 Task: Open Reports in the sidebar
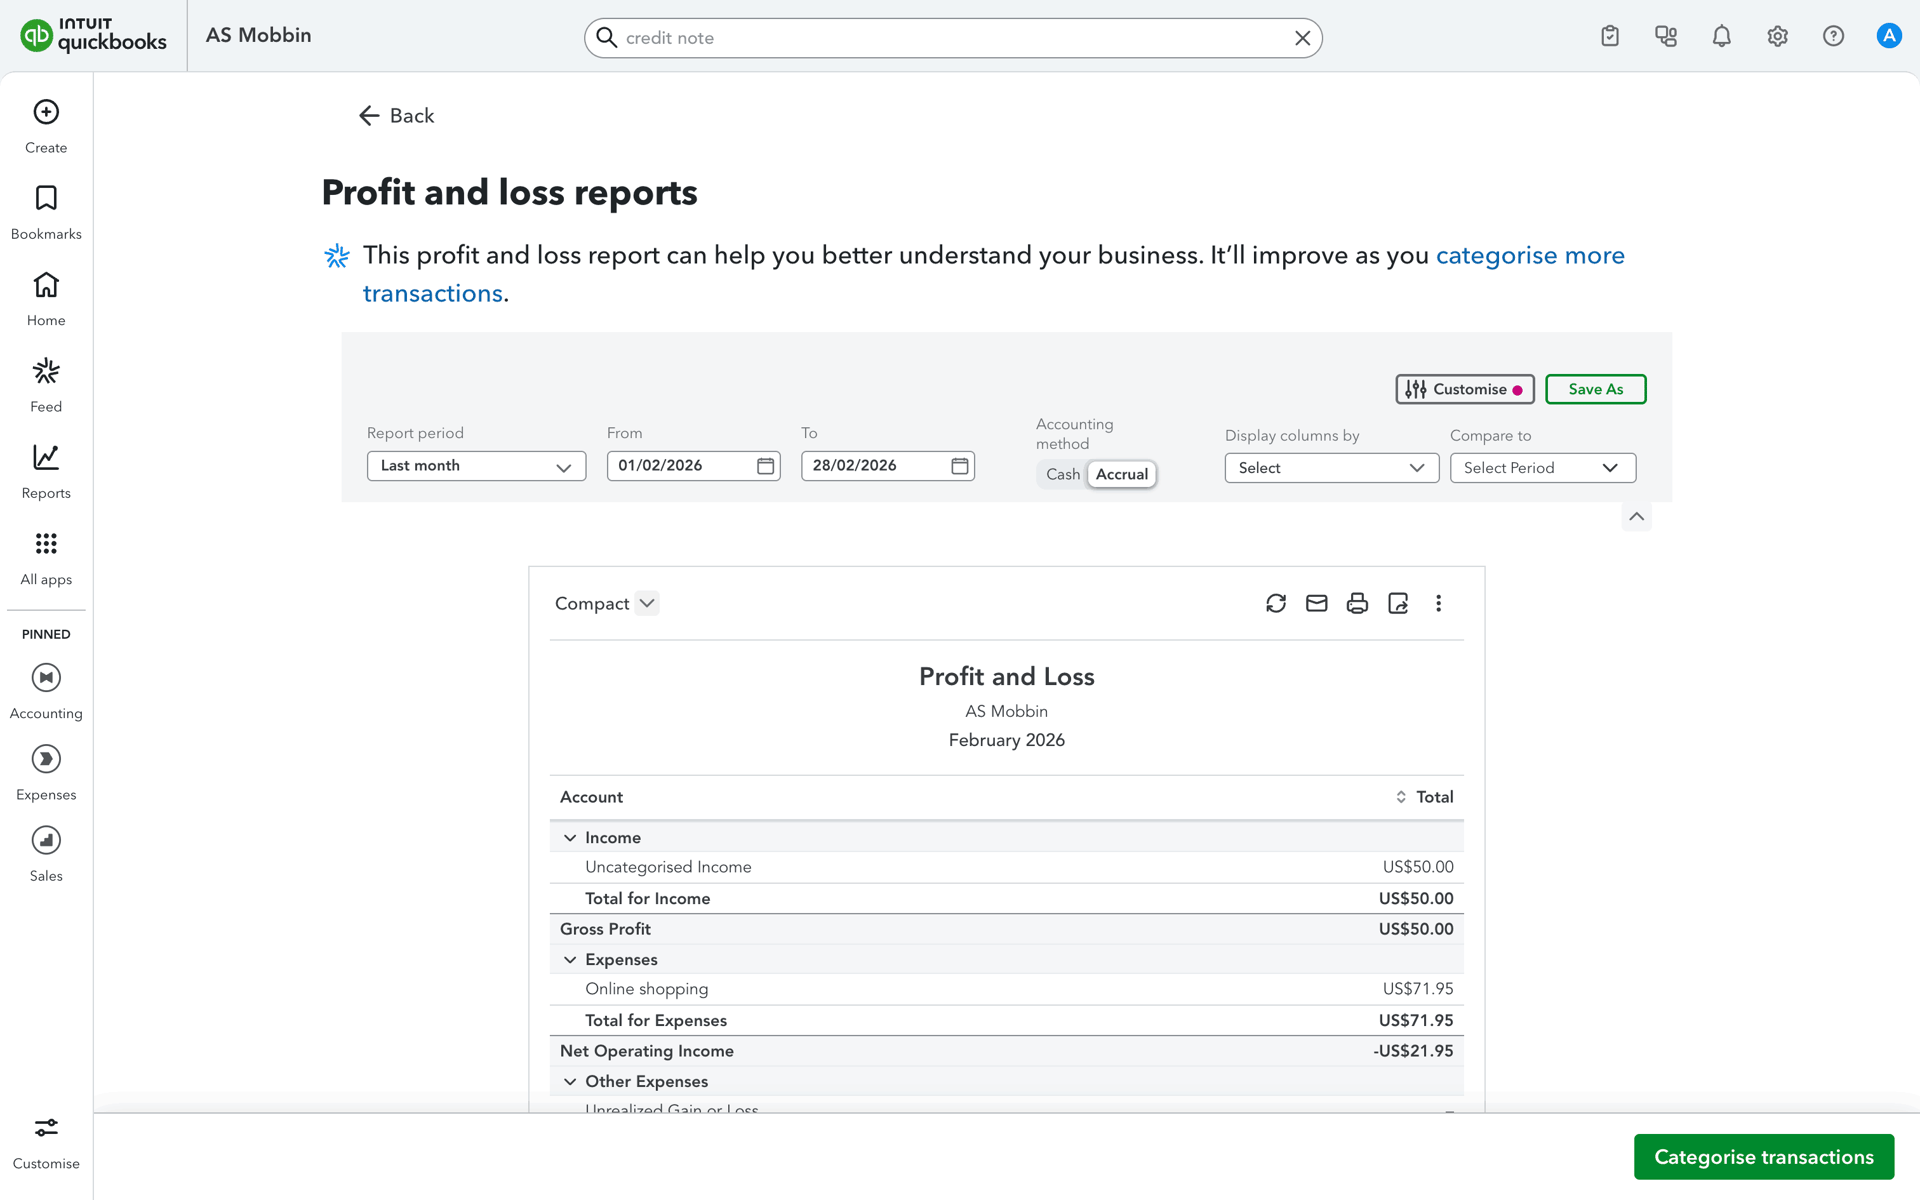tap(46, 472)
